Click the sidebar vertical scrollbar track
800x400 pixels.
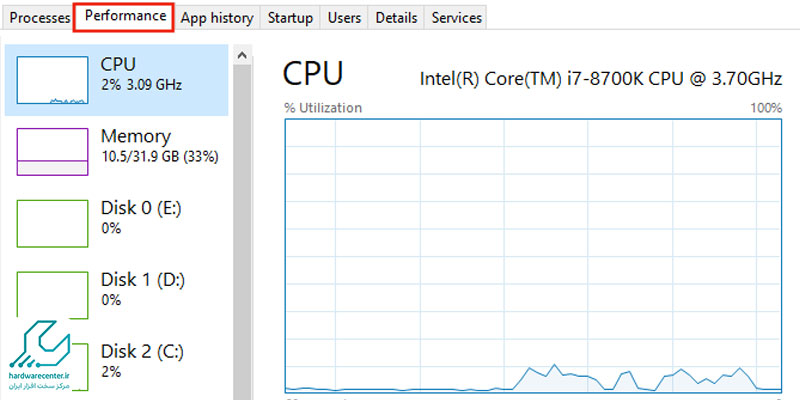click(x=242, y=232)
